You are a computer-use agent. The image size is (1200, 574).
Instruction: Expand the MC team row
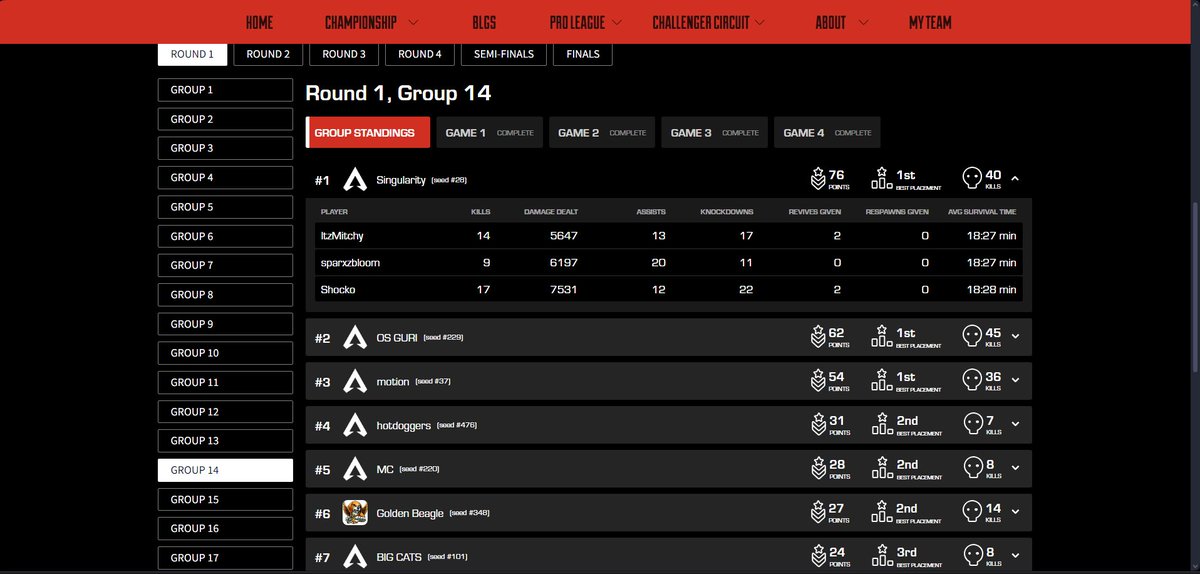1015,469
